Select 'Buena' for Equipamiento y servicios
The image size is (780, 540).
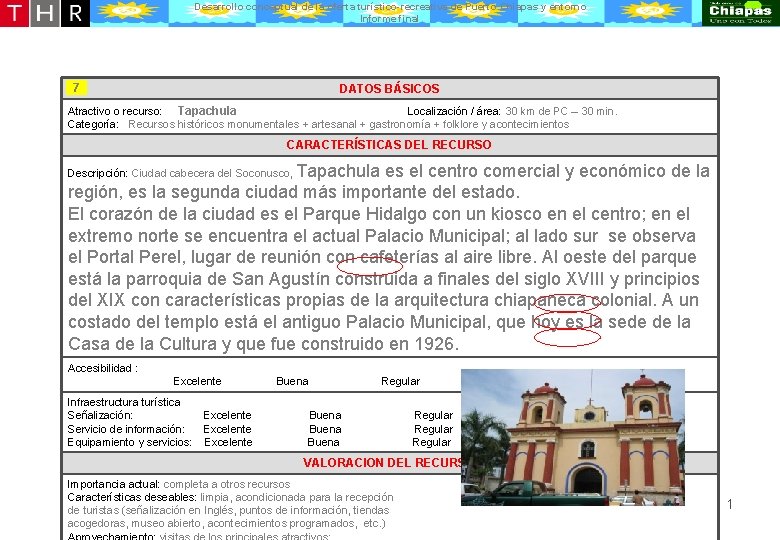[x=323, y=443]
